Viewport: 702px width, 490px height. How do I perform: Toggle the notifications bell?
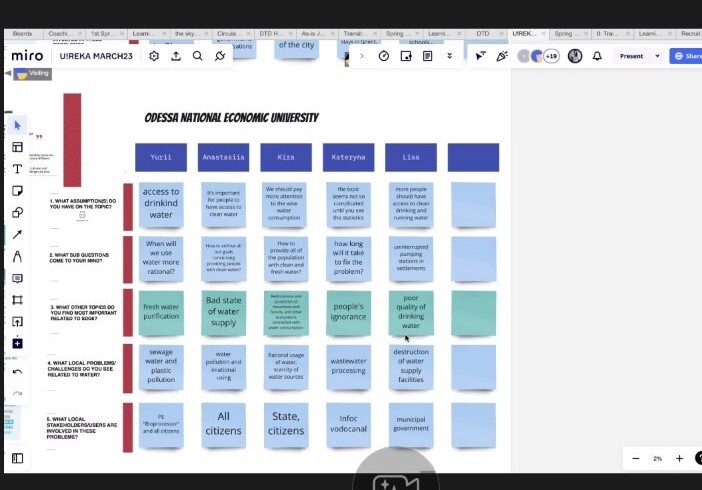597,56
